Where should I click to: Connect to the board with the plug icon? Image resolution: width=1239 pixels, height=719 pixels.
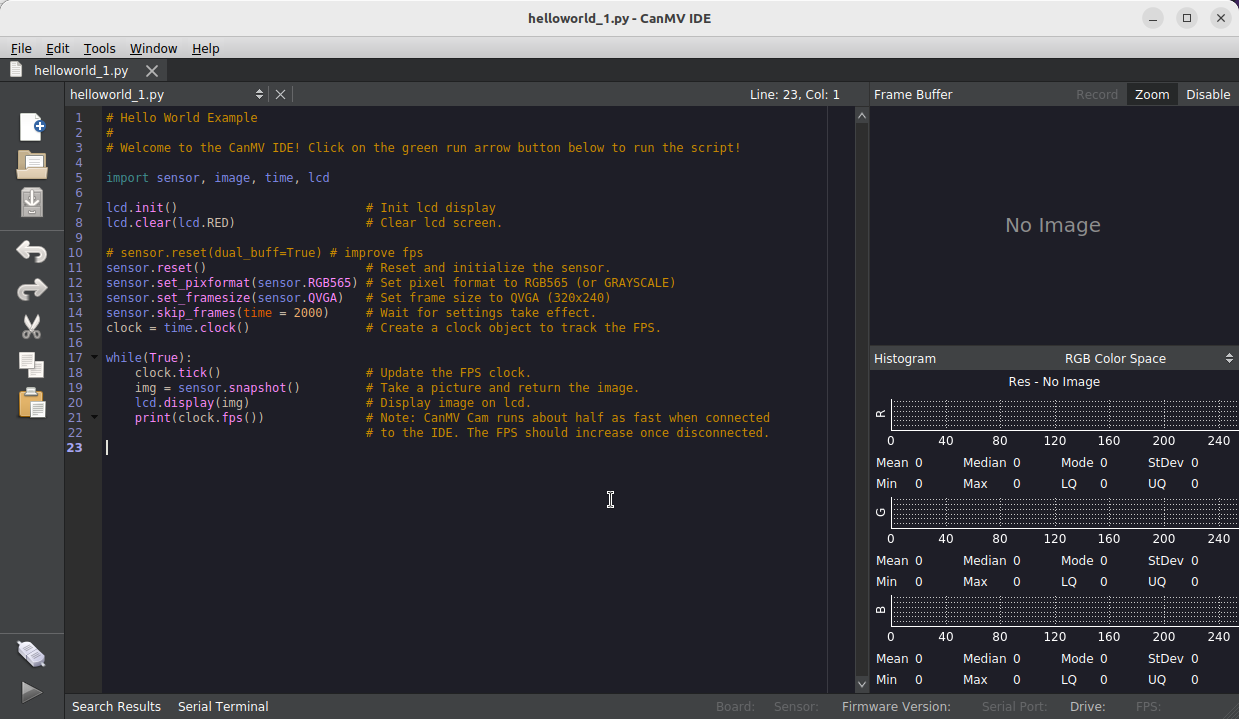(32, 654)
